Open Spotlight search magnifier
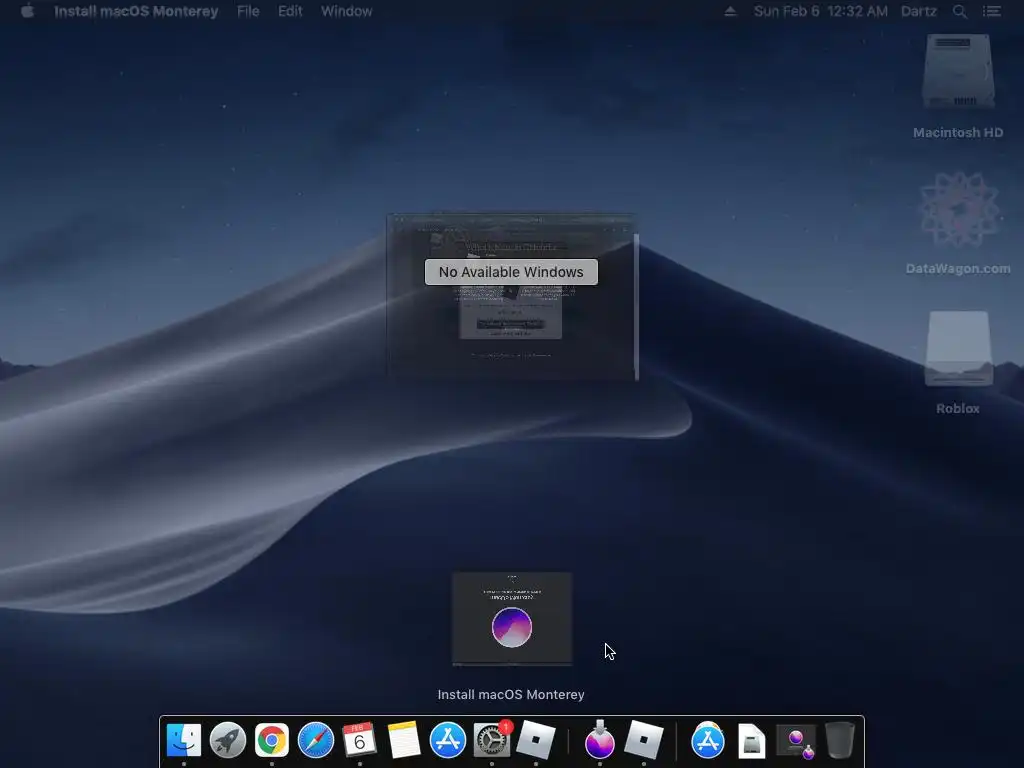 959,11
